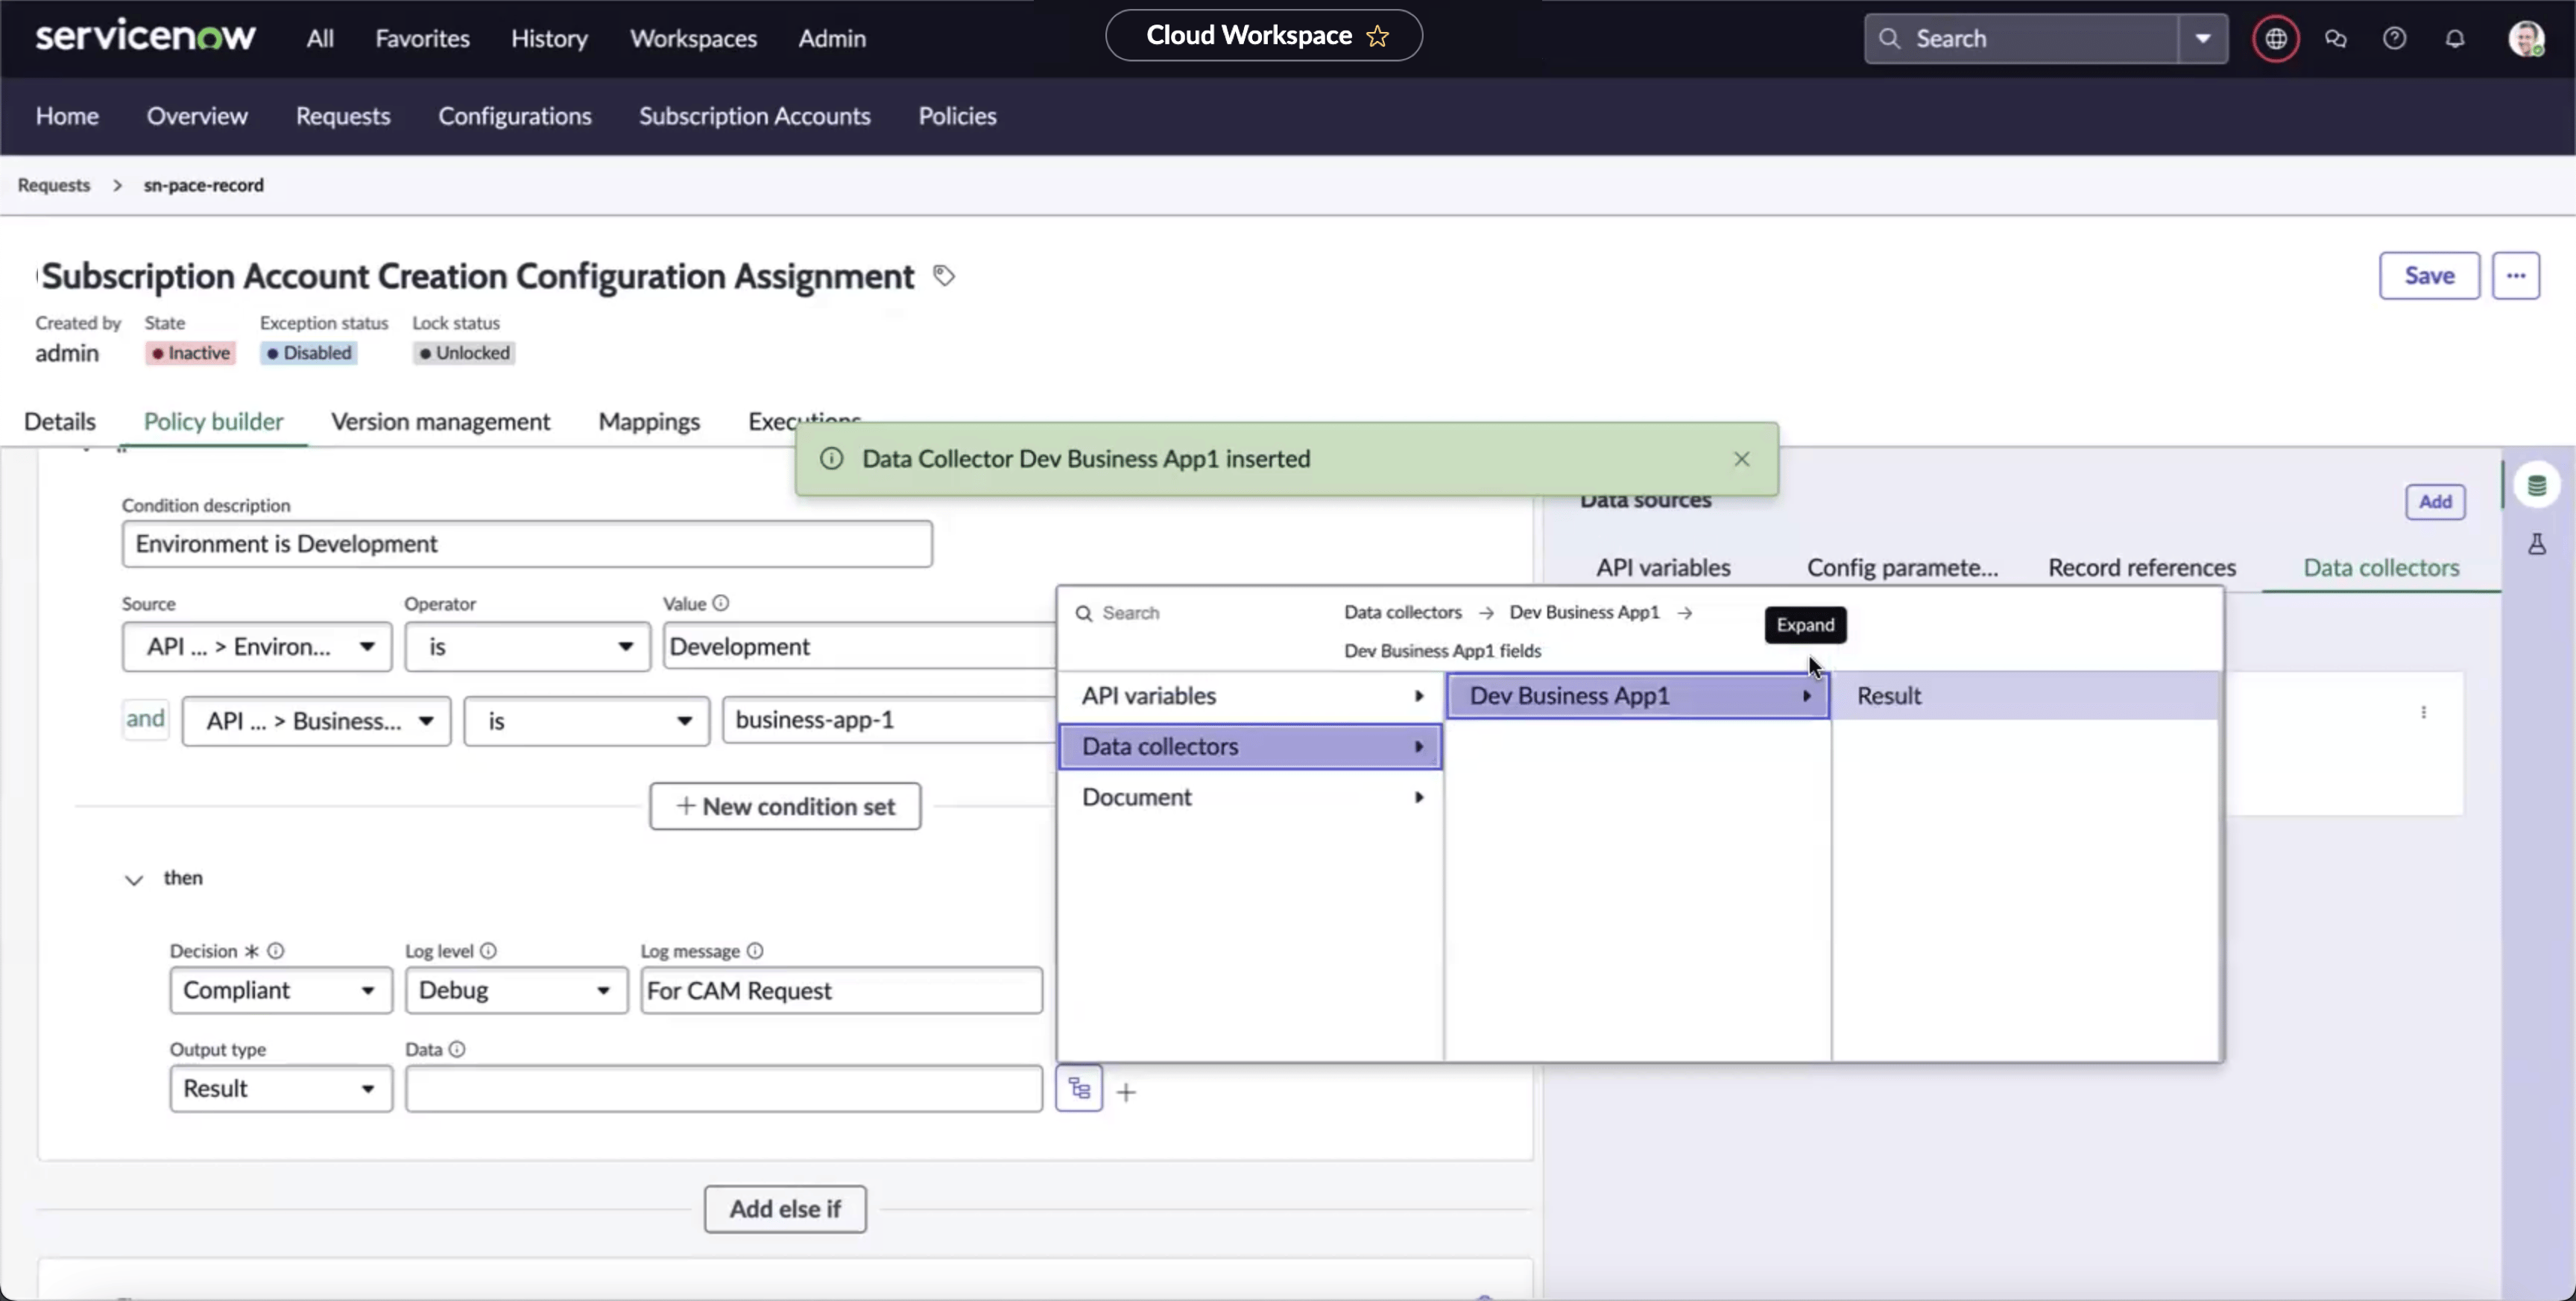
Task: Open the Version management tab
Action: (440, 421)
